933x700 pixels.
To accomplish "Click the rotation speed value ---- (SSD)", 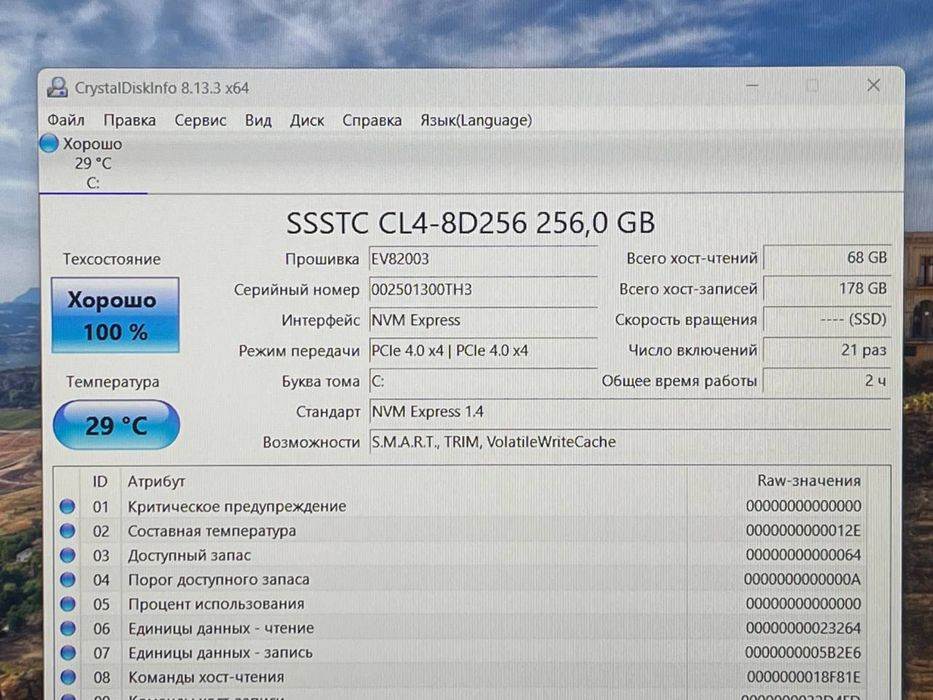I will point(827,320).
